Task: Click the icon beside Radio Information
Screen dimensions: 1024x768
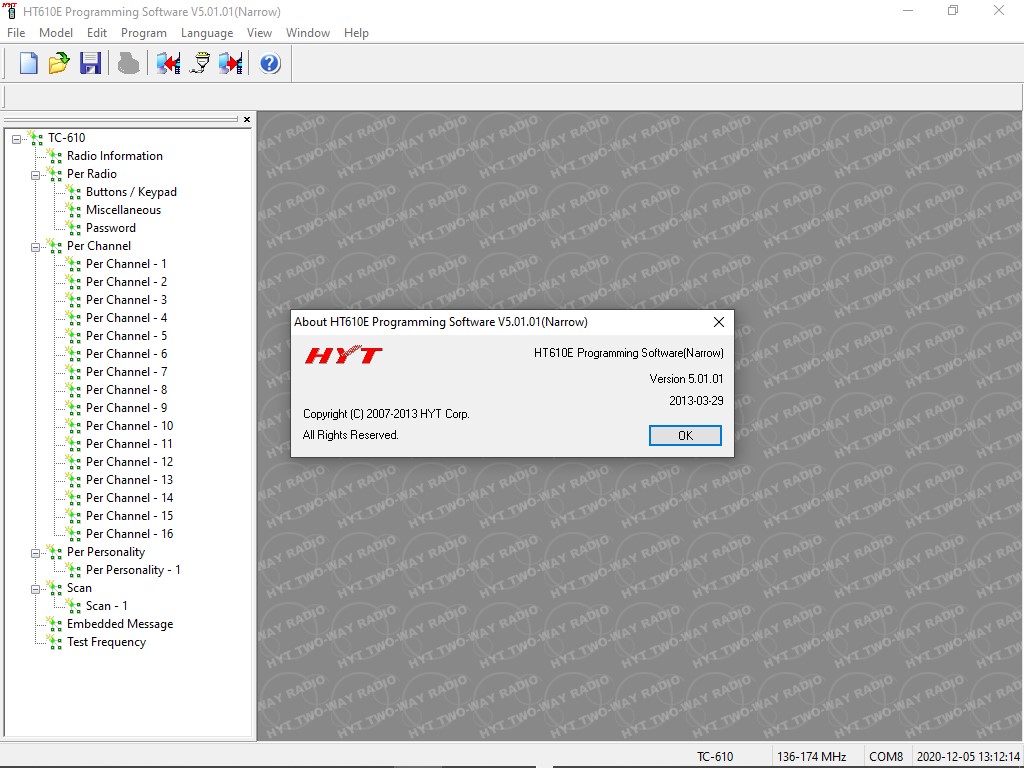Action: click(55, 156)
